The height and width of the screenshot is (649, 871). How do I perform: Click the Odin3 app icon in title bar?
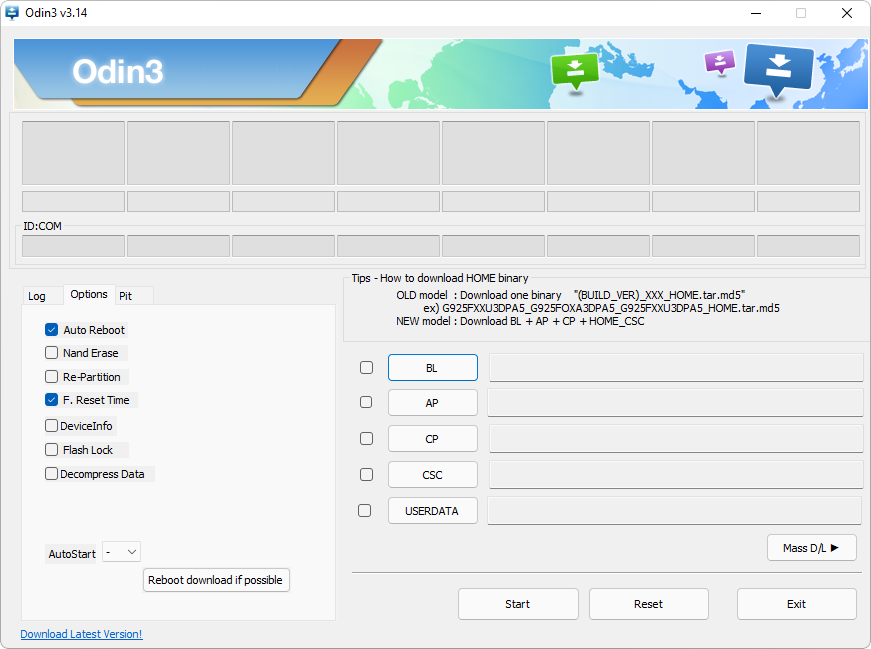coord(12,13)
